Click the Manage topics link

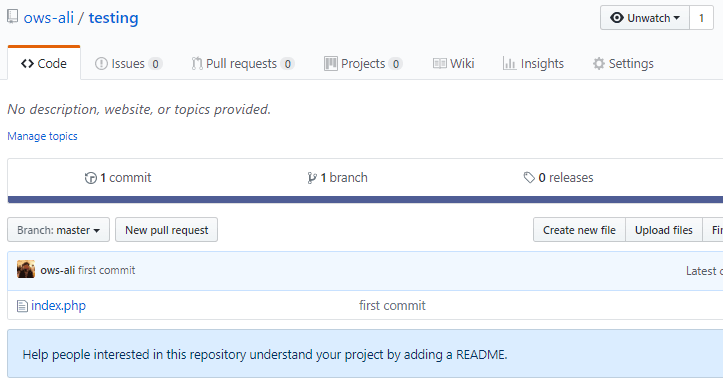42,136
